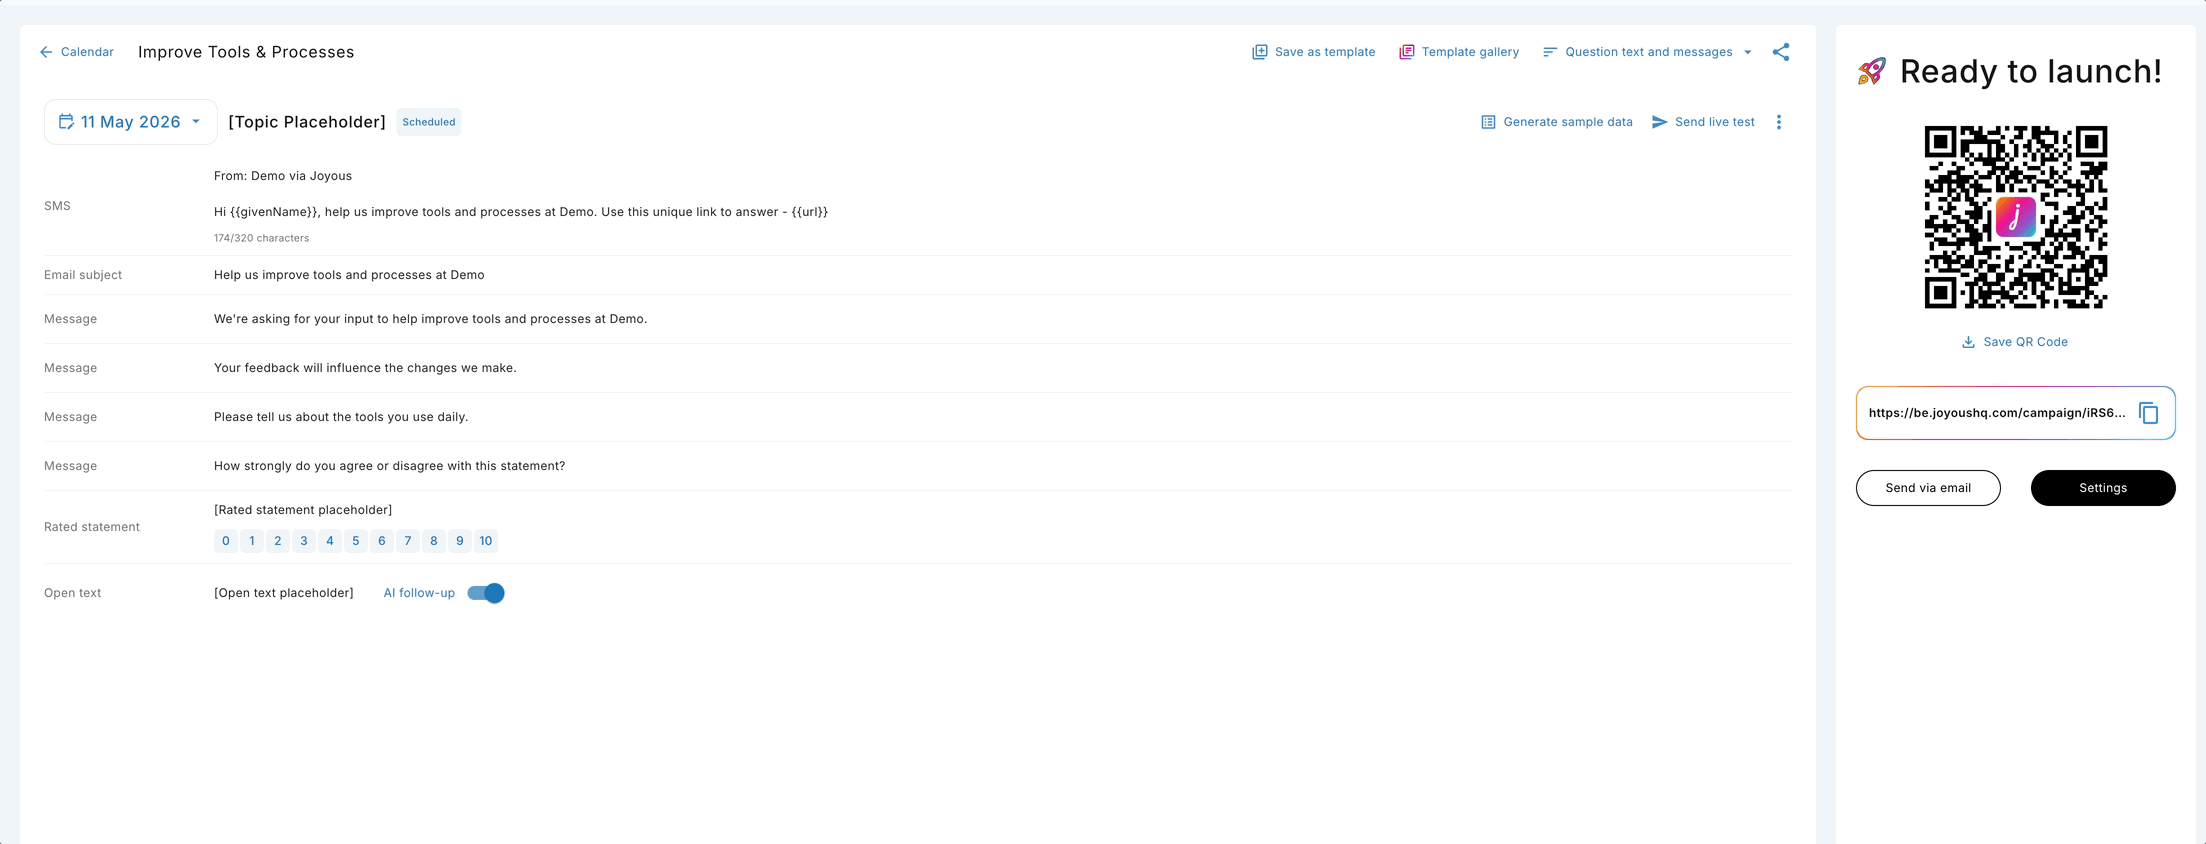
Task: Open the black Settings button
Action: pyautogui.click(x=2103, y=488)
